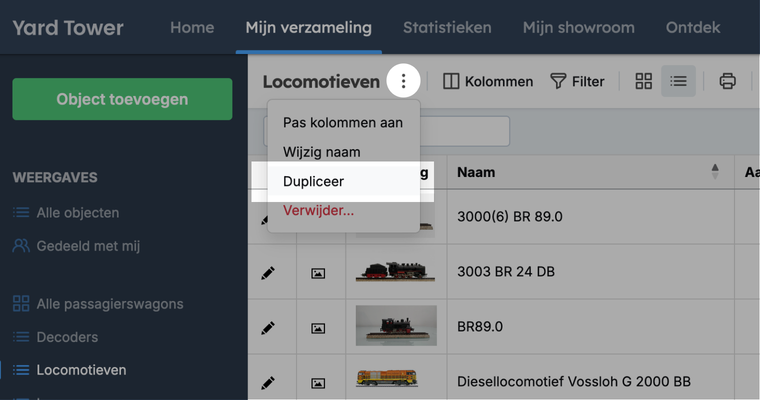This screenshot has width=760, height=400.
Task: Click pencil edit icon for BR89.0 row
Action: point(268,327)
